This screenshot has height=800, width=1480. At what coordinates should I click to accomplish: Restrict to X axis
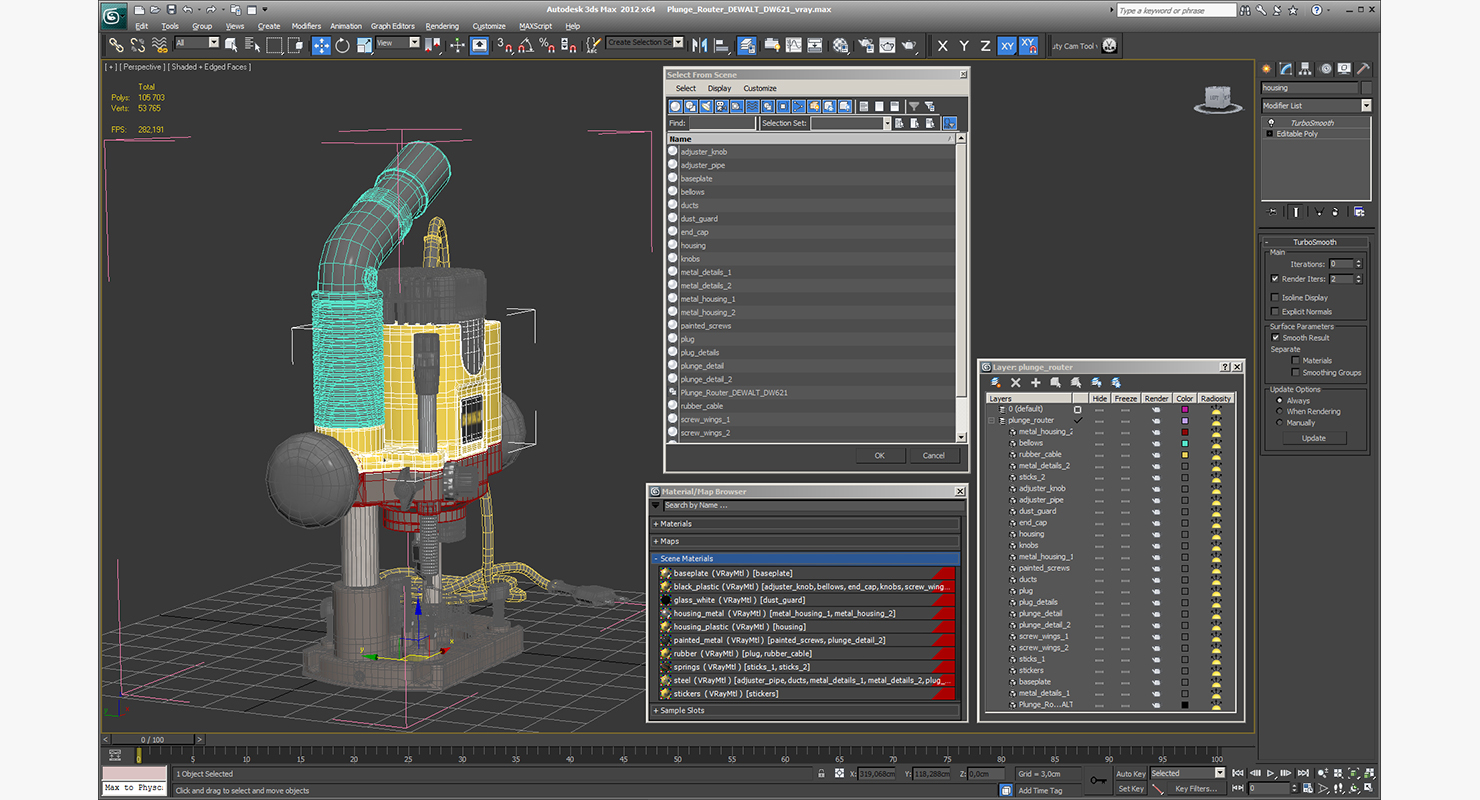coord(942,46)
